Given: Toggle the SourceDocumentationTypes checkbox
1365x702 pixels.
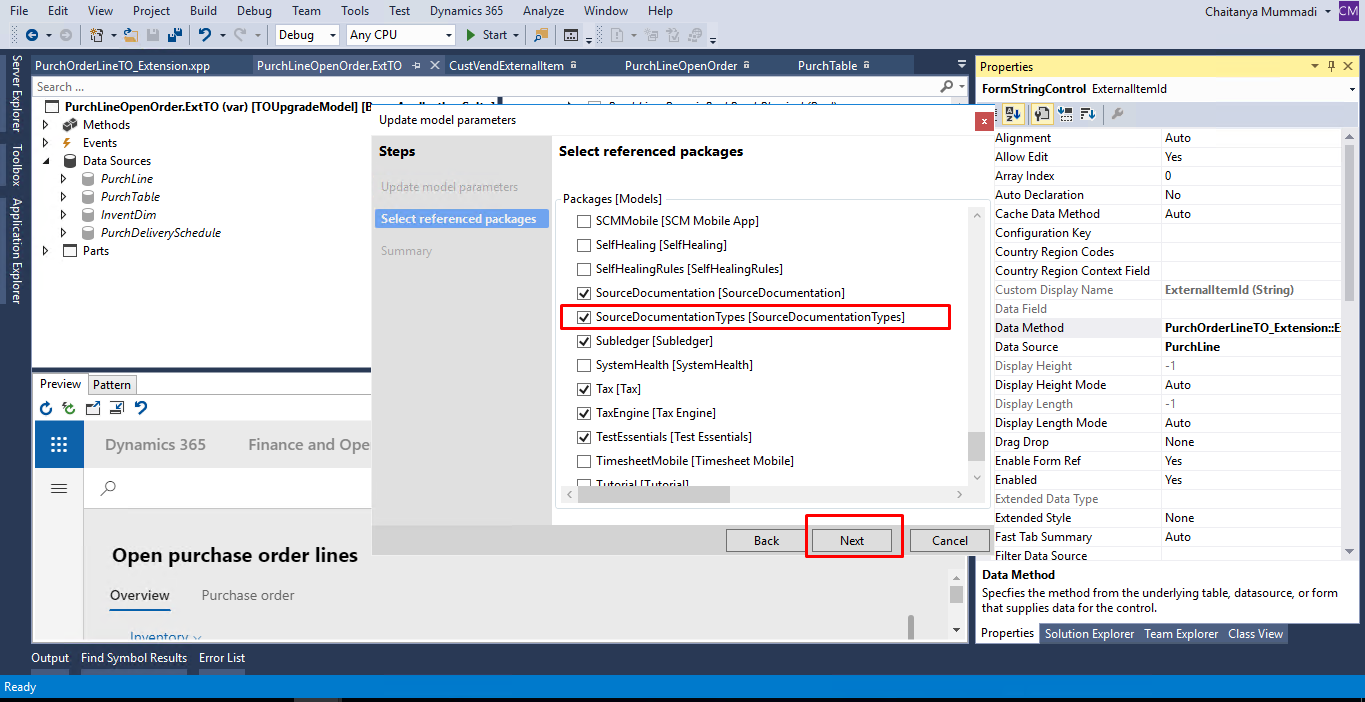Looking at the screenshot, I should point(585,317).
